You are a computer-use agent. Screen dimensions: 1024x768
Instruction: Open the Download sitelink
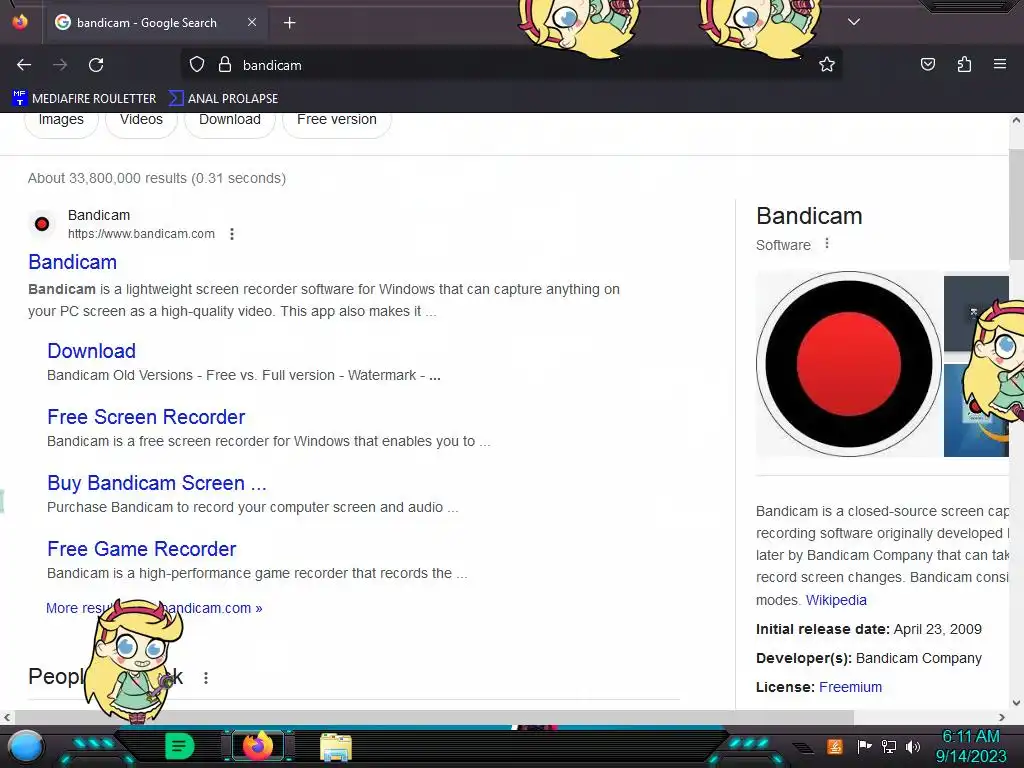tap(91, 351)
